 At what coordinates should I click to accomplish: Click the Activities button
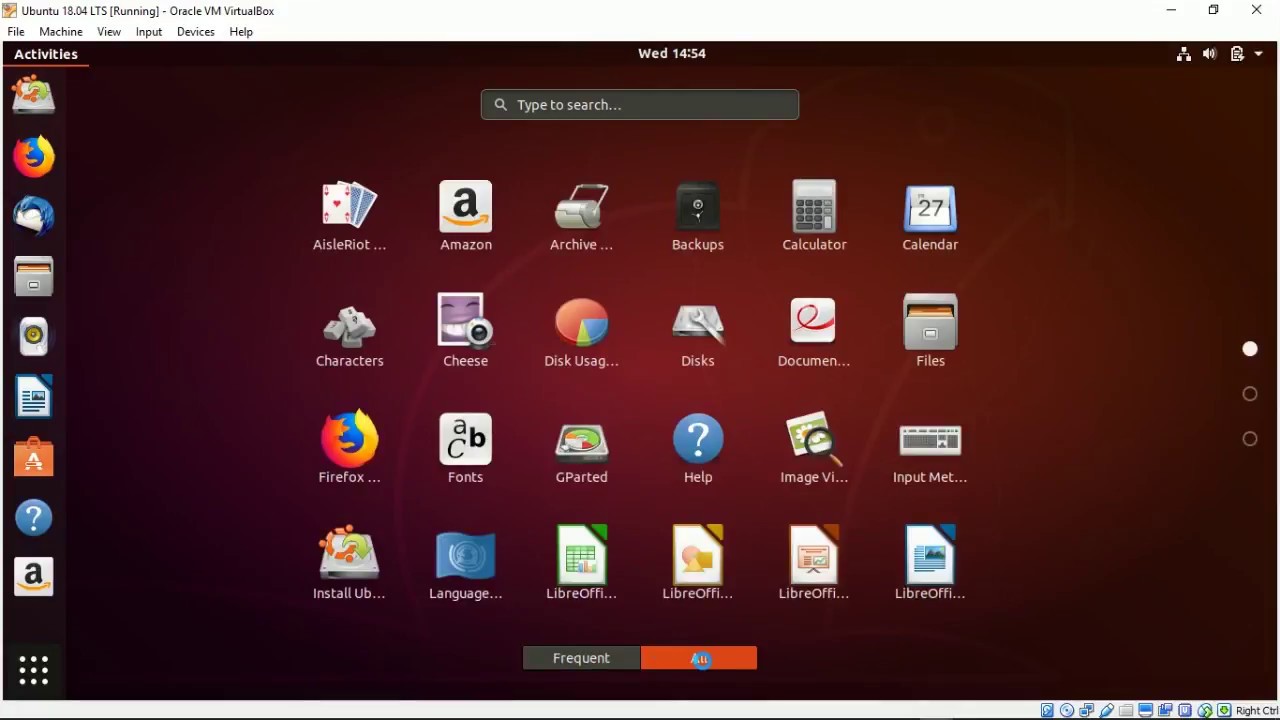[x=46, y=54]
